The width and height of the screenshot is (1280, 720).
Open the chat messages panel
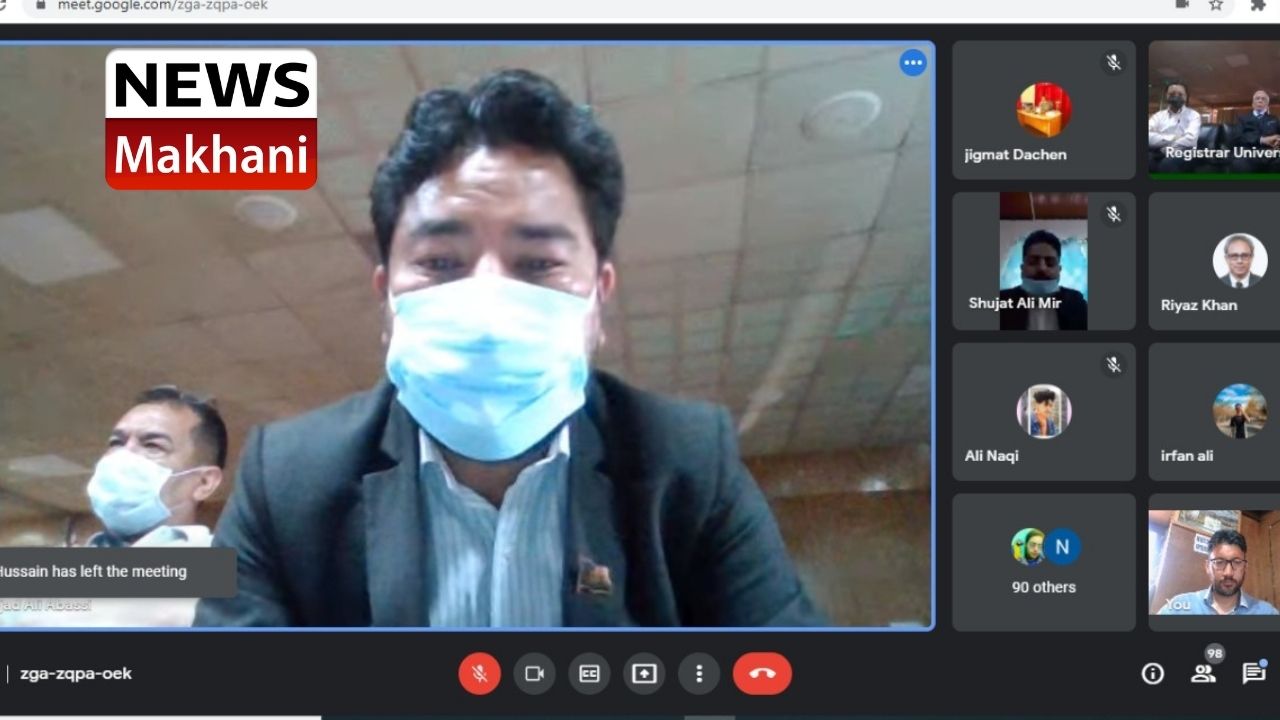(1253, 673)
